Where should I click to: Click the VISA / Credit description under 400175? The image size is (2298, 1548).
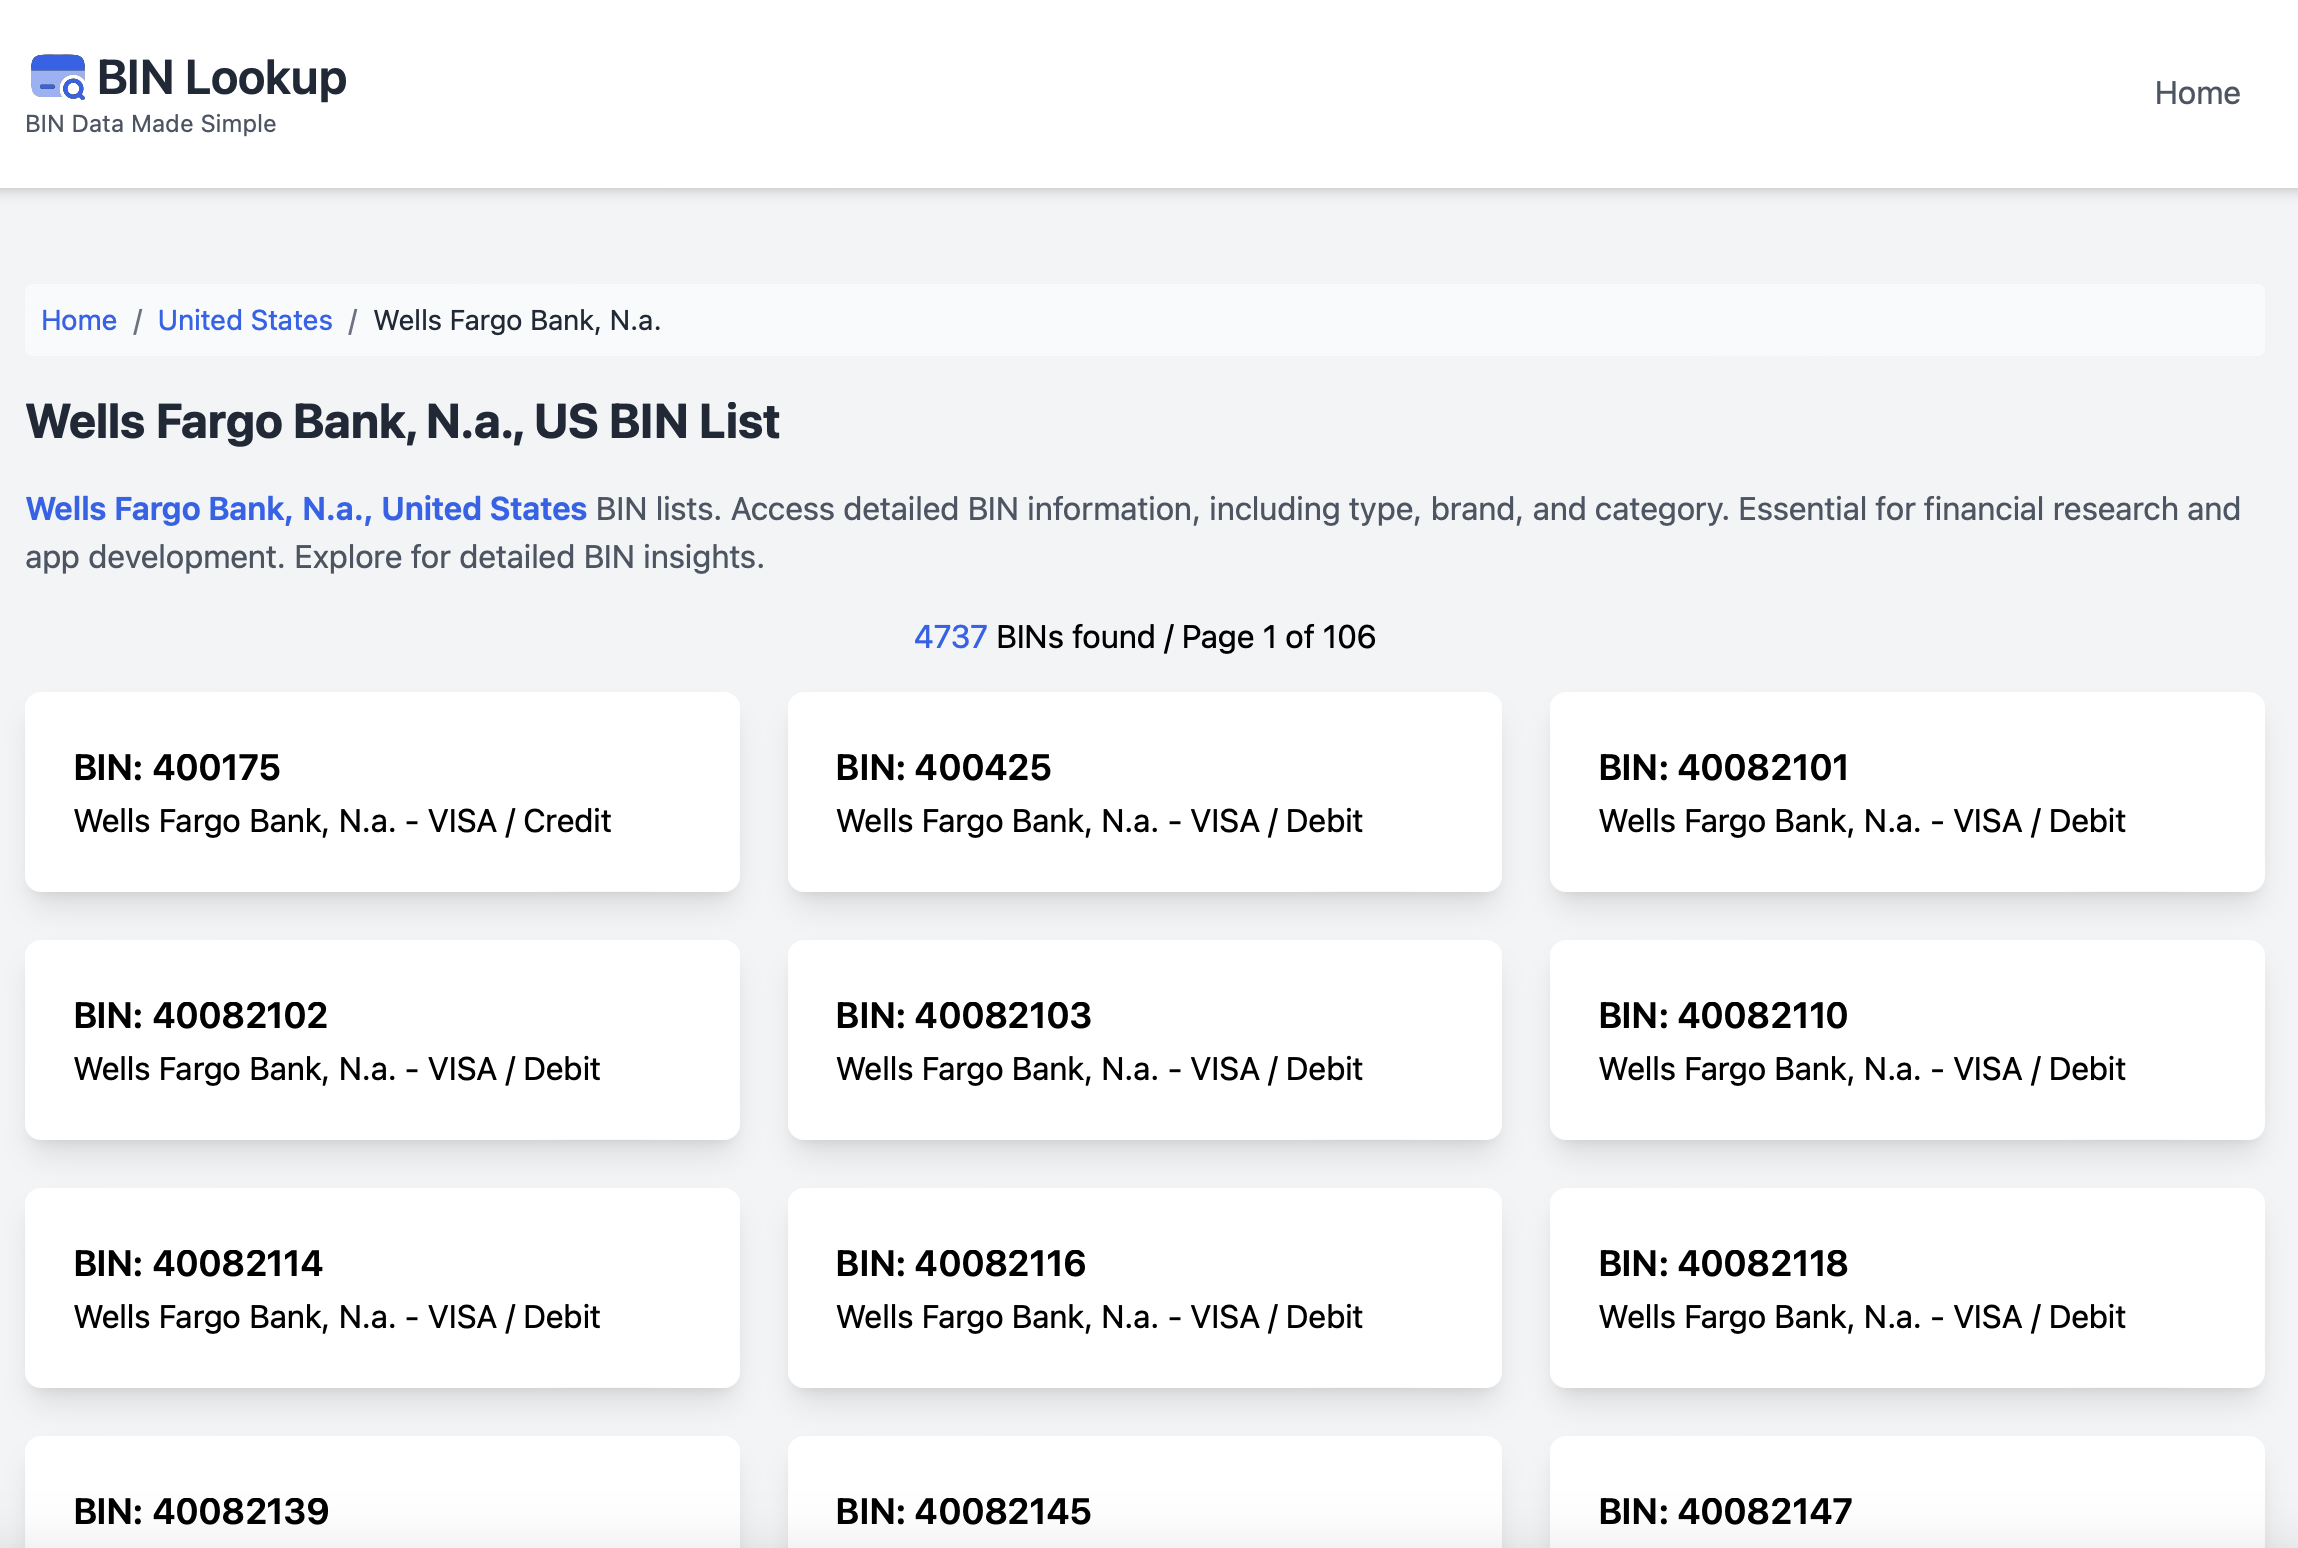tap(342, 821)
